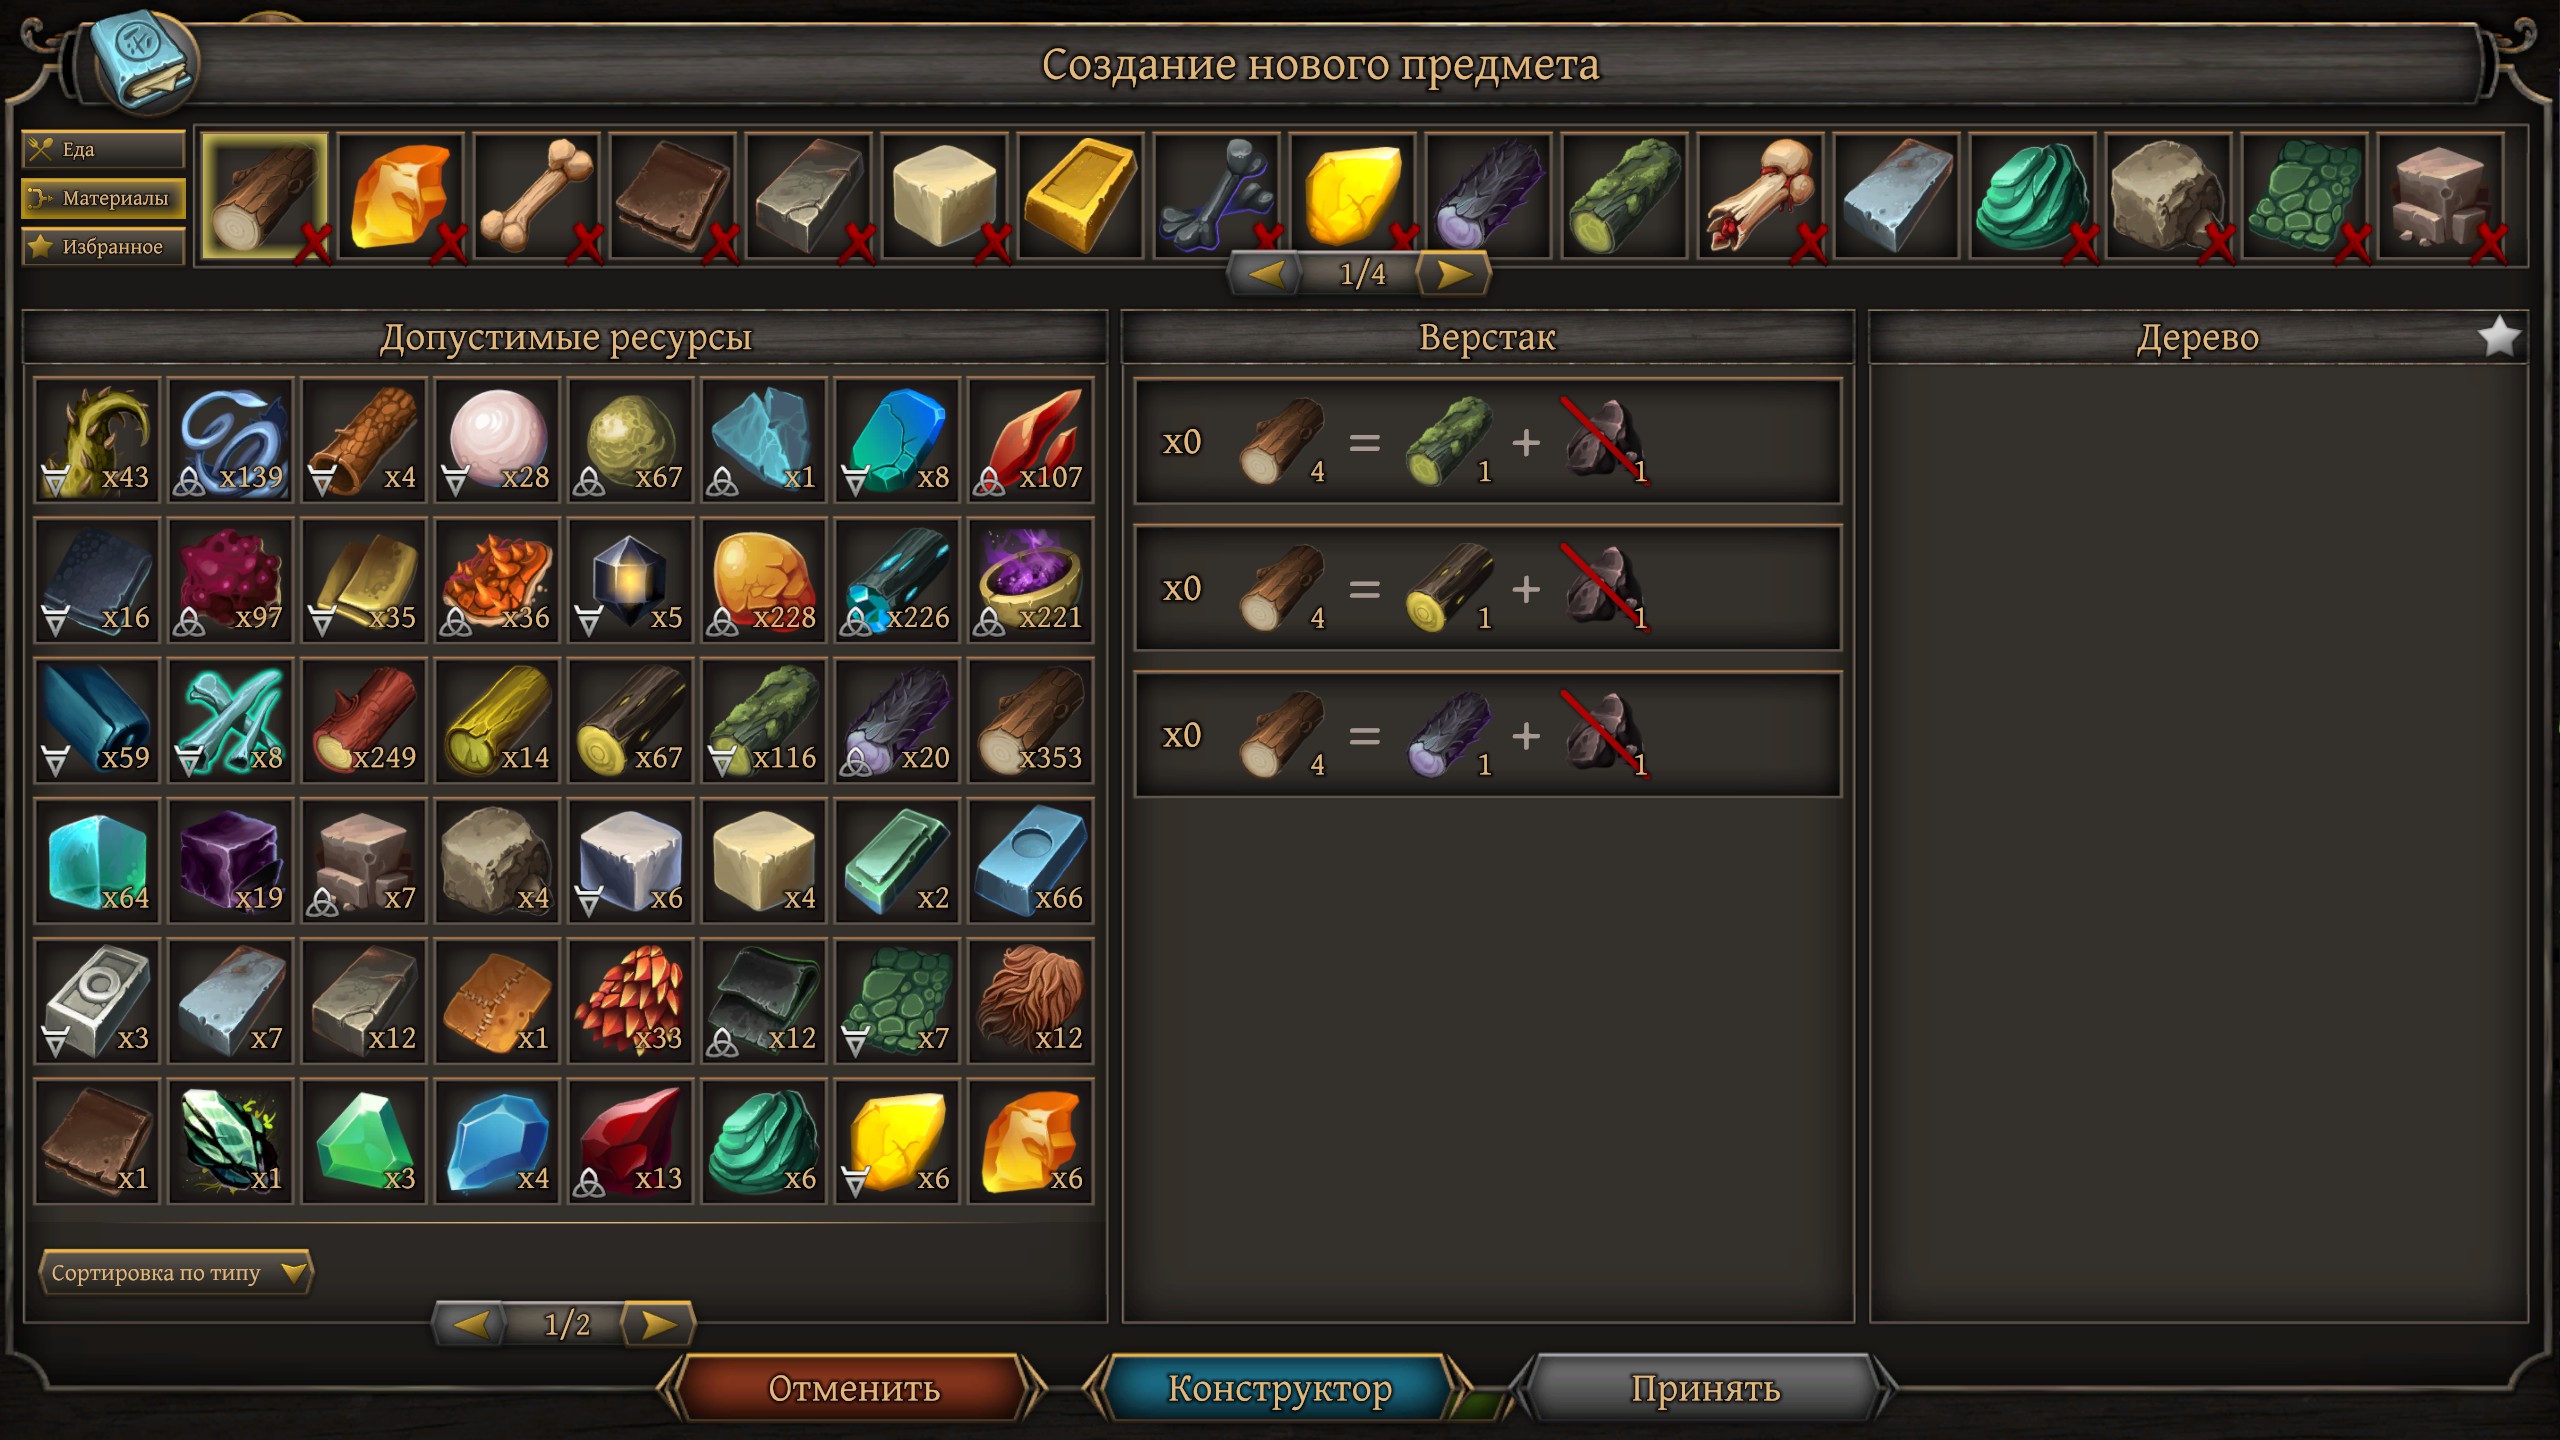Go to next resources page
Viewport: 2560px width, 1440px height.
tap(658, 1325)
